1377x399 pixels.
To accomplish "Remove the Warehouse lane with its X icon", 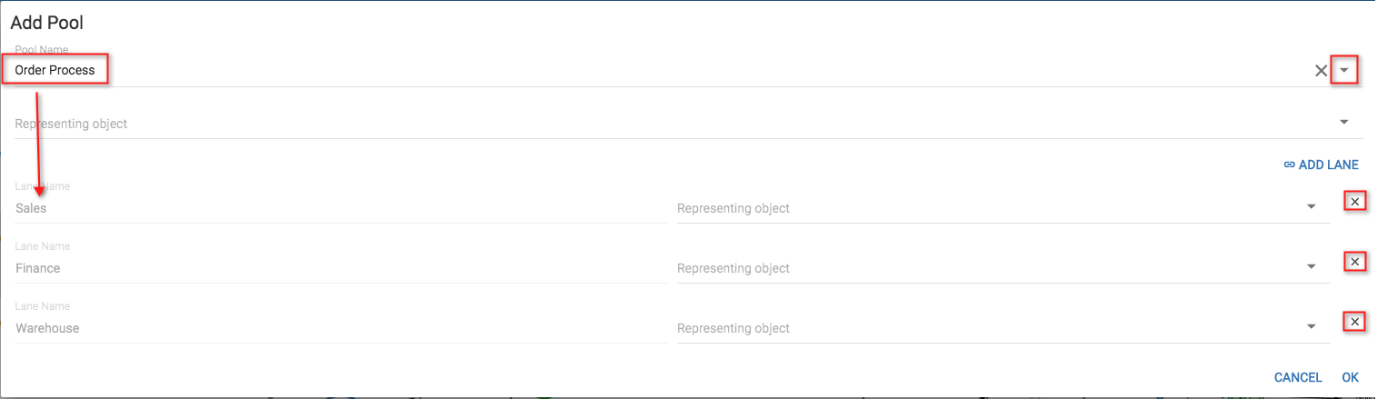I will click(x=1354, y=322).
